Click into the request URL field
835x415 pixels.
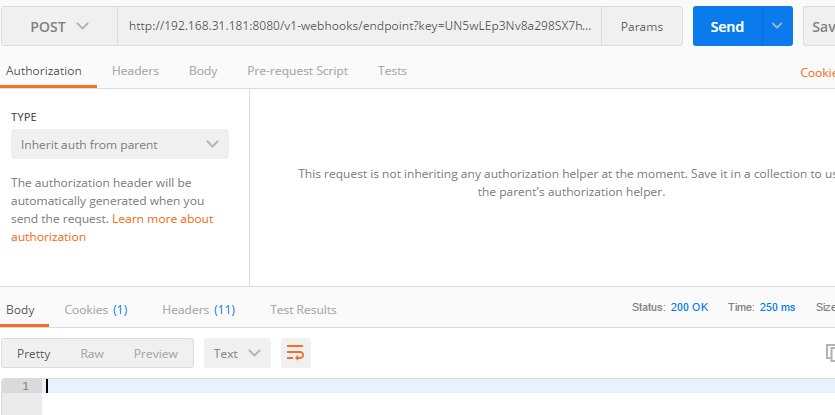[x=360, y=27]
